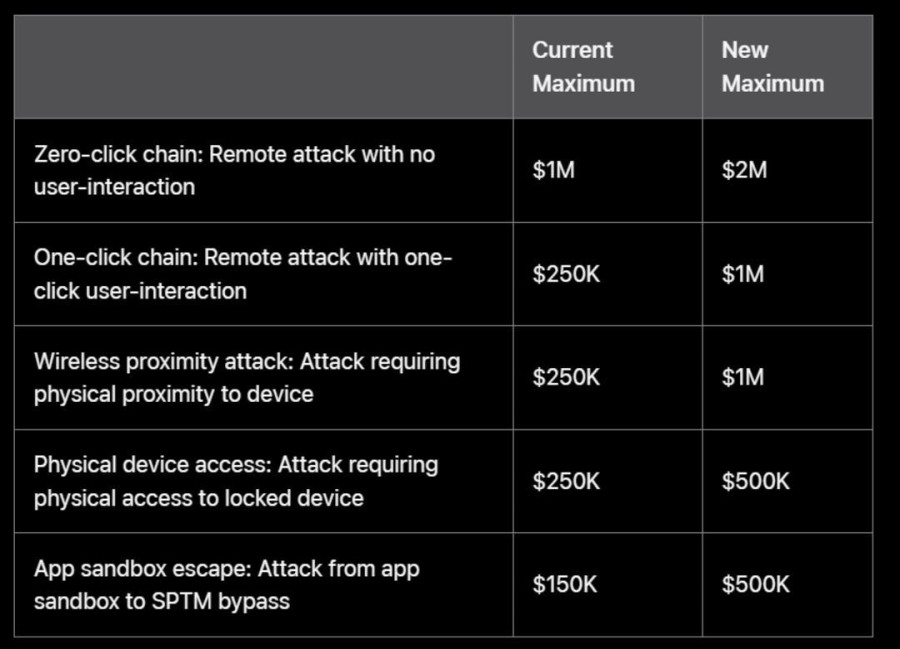This screenshot has height=649, width=900.
Task: Click $1M new maximum for Wireless proximity
Action: click(743, 377)
